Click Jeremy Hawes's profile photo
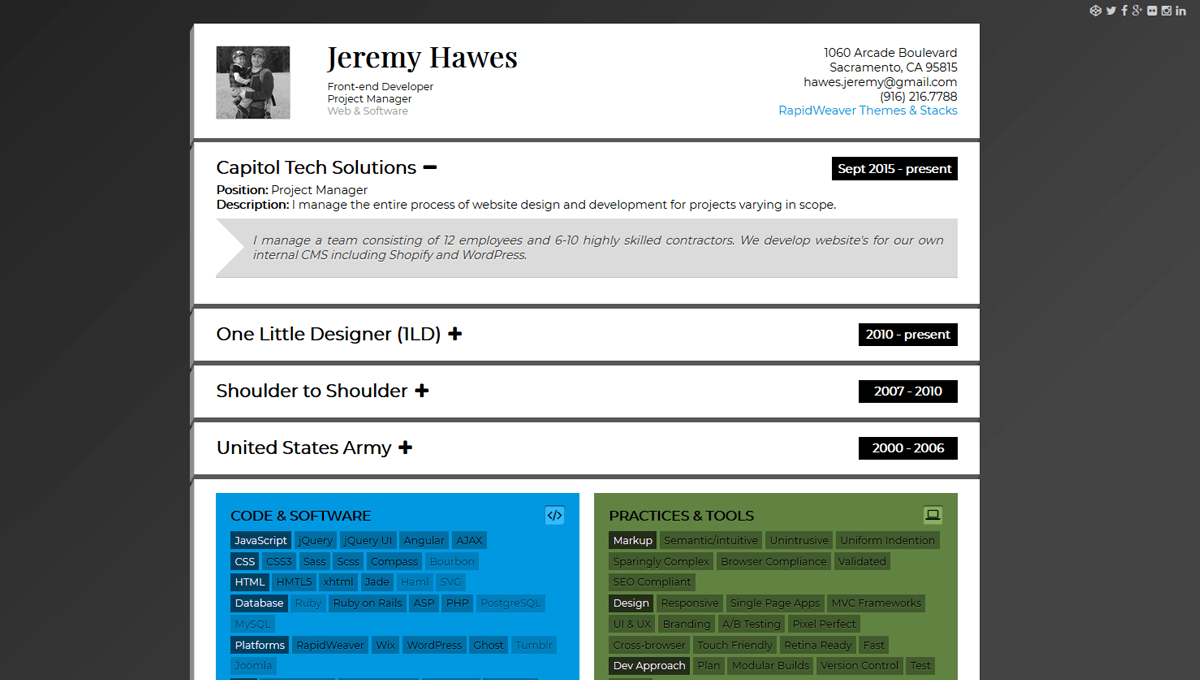Viewport: 1200px width, 680px height. click(x=252, y=82)
